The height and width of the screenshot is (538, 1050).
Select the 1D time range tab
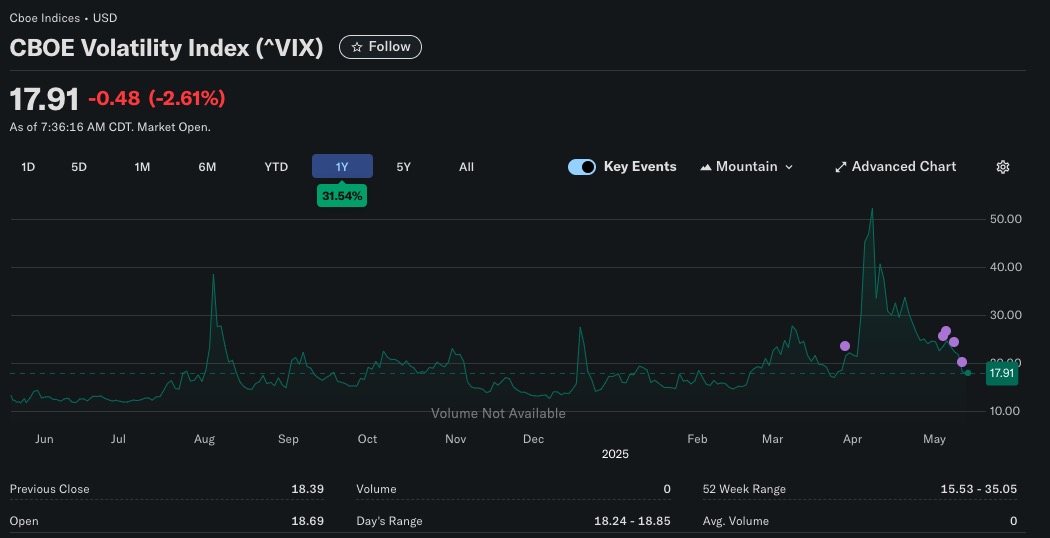click(28, 167)
